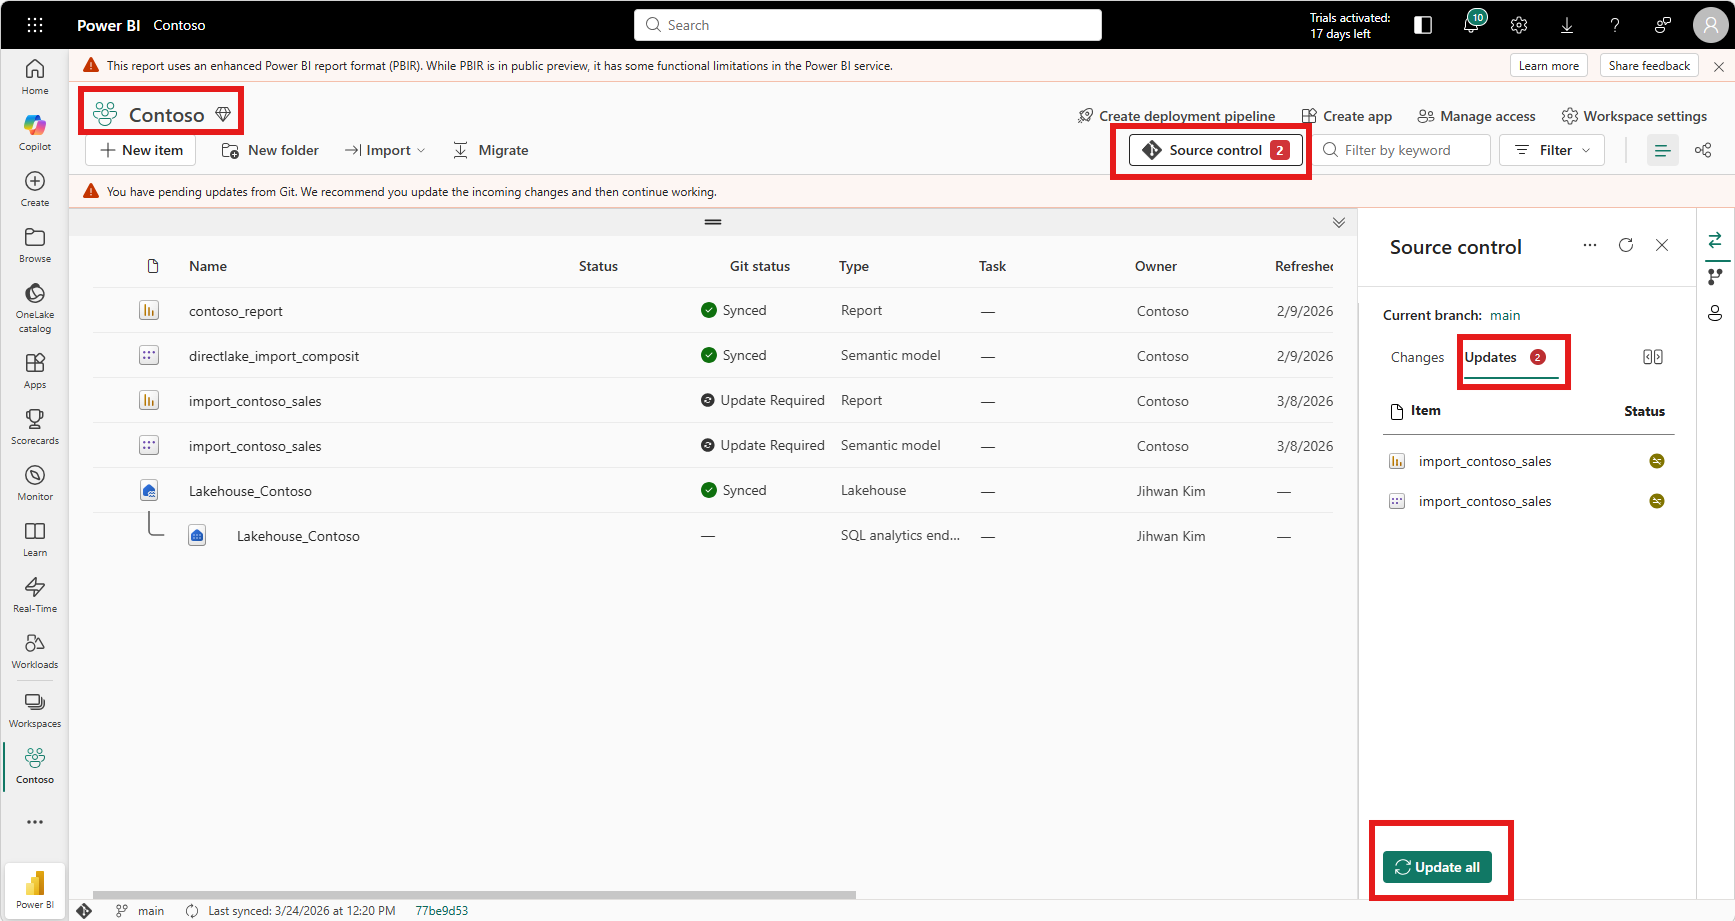Click in the top Search box

(x=868, y=25)
